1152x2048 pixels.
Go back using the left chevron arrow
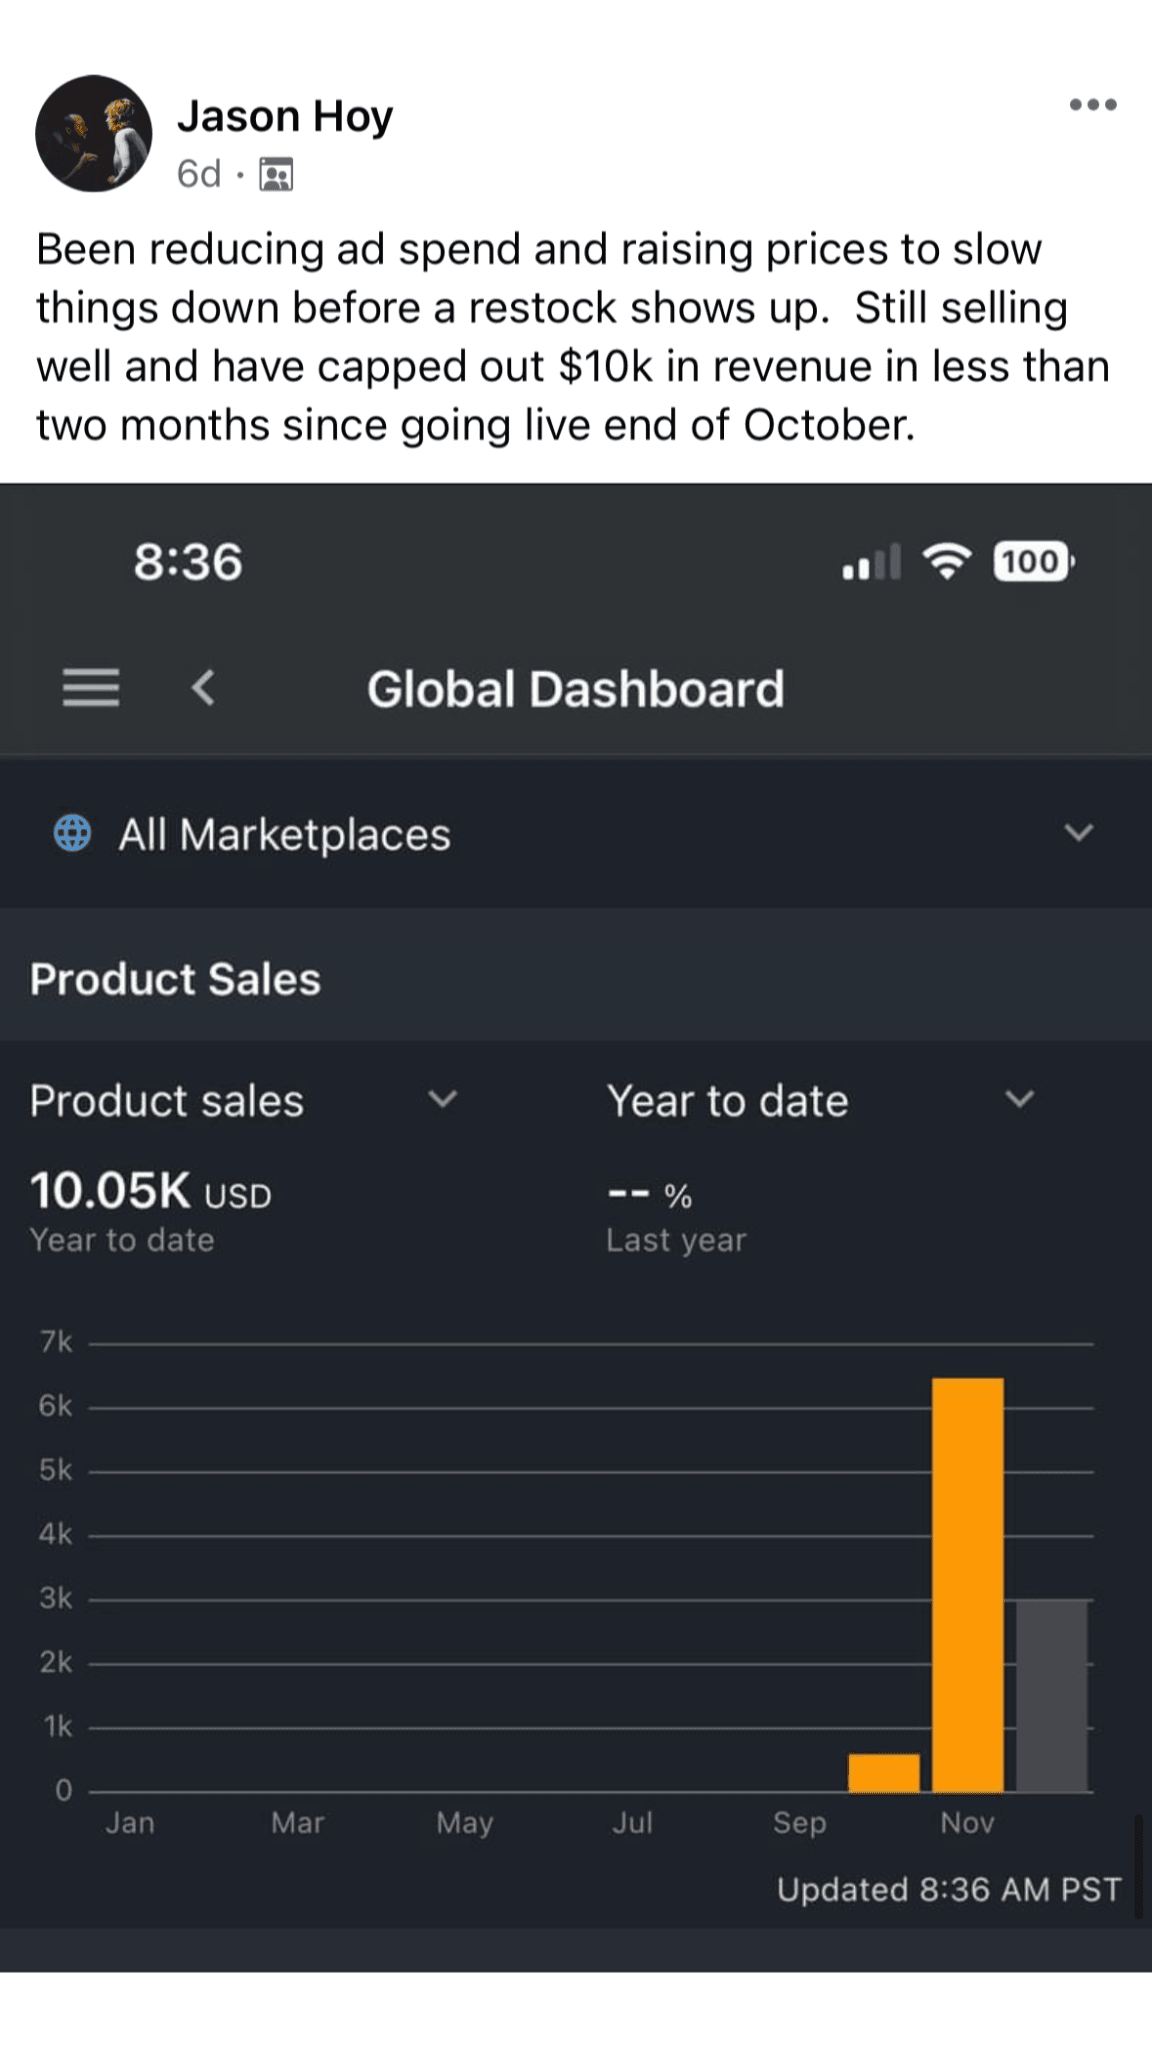(203, 688)
